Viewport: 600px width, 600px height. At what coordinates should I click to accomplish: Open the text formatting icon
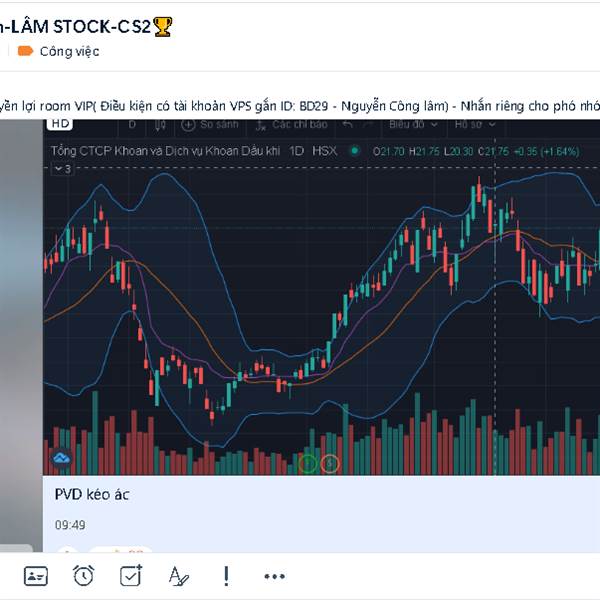[178, 576]
